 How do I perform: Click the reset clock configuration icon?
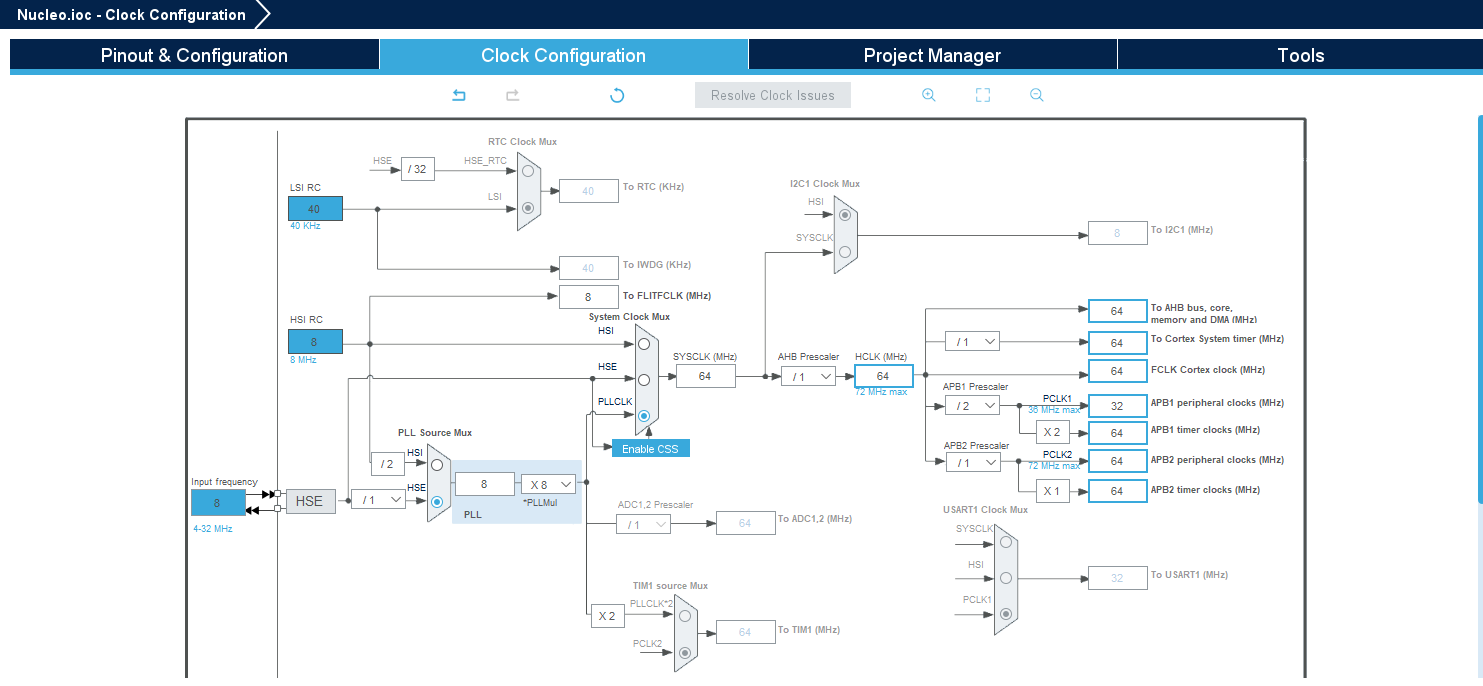tap(617, 95)
